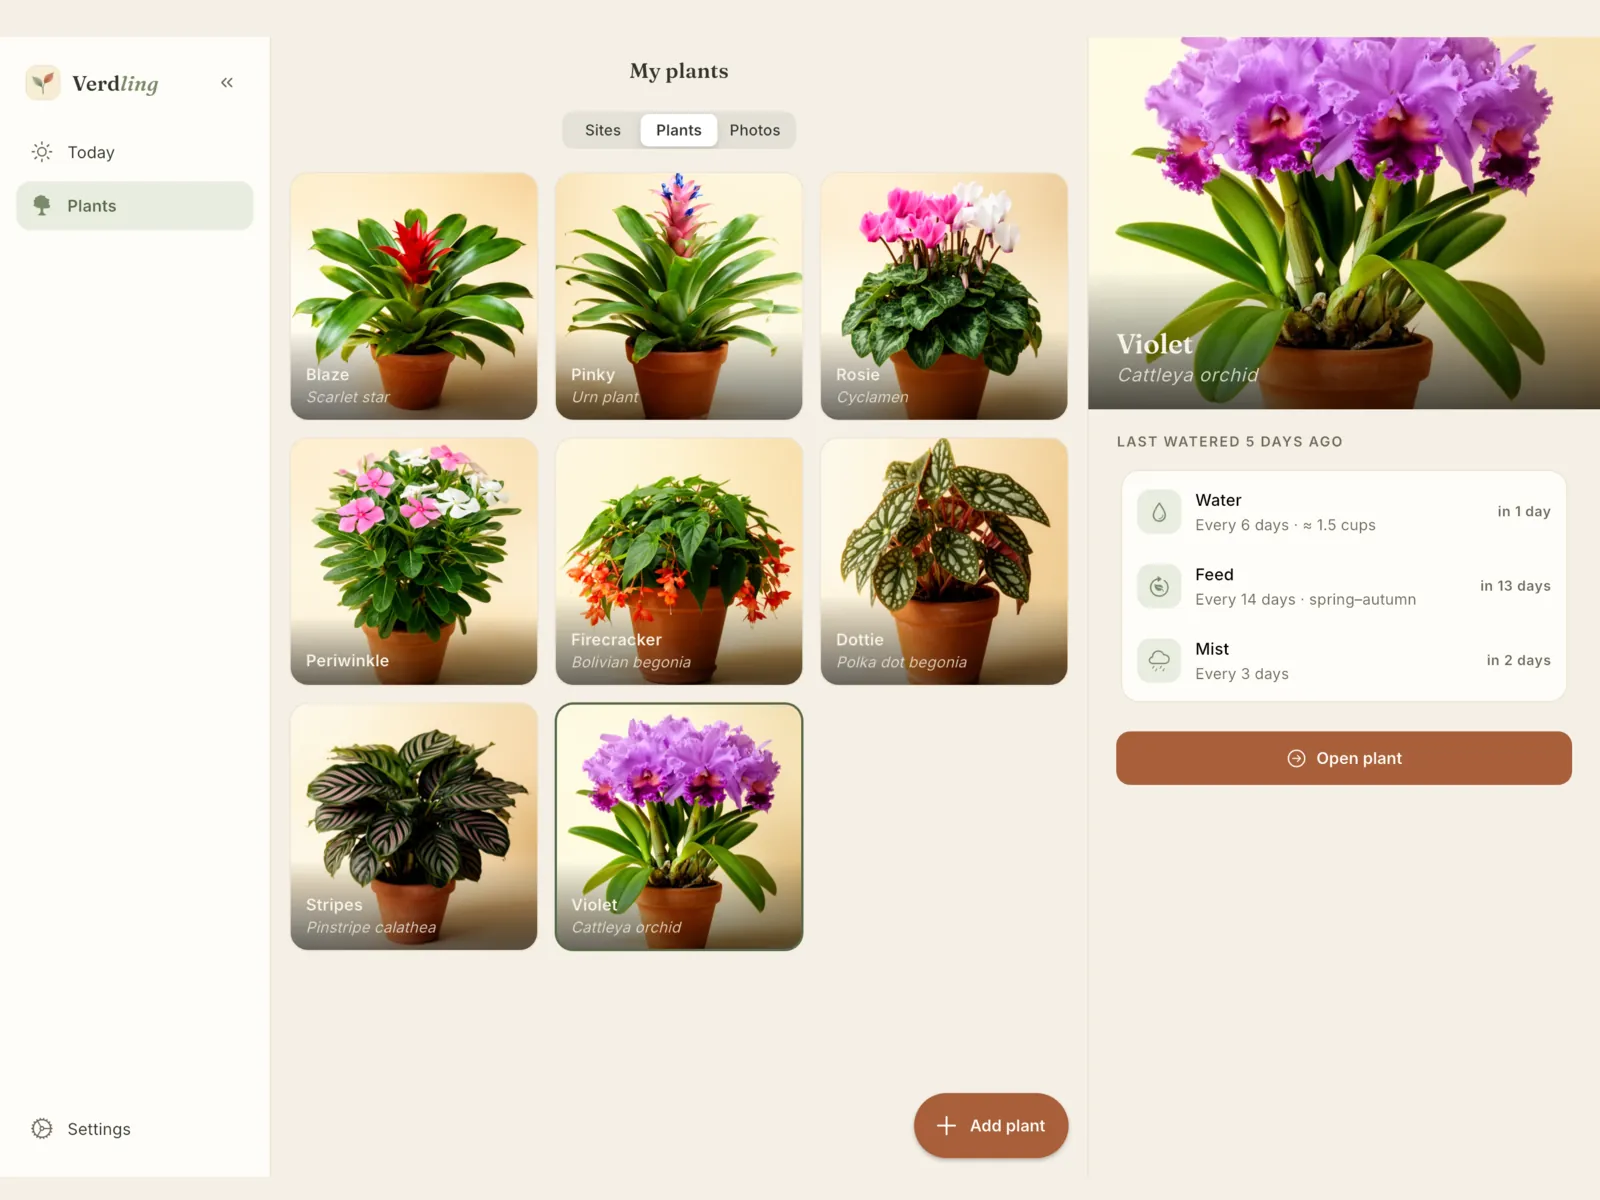Screen dimensions: 1600x1200
Task: Click the Mist cloud icon
Action: click(1159, 660)
